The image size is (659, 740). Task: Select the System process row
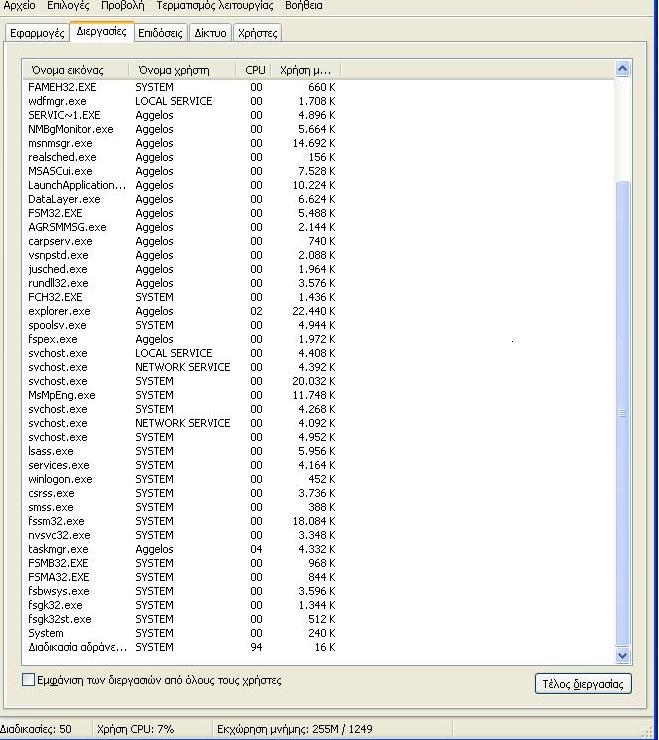[x=181, y=633]
